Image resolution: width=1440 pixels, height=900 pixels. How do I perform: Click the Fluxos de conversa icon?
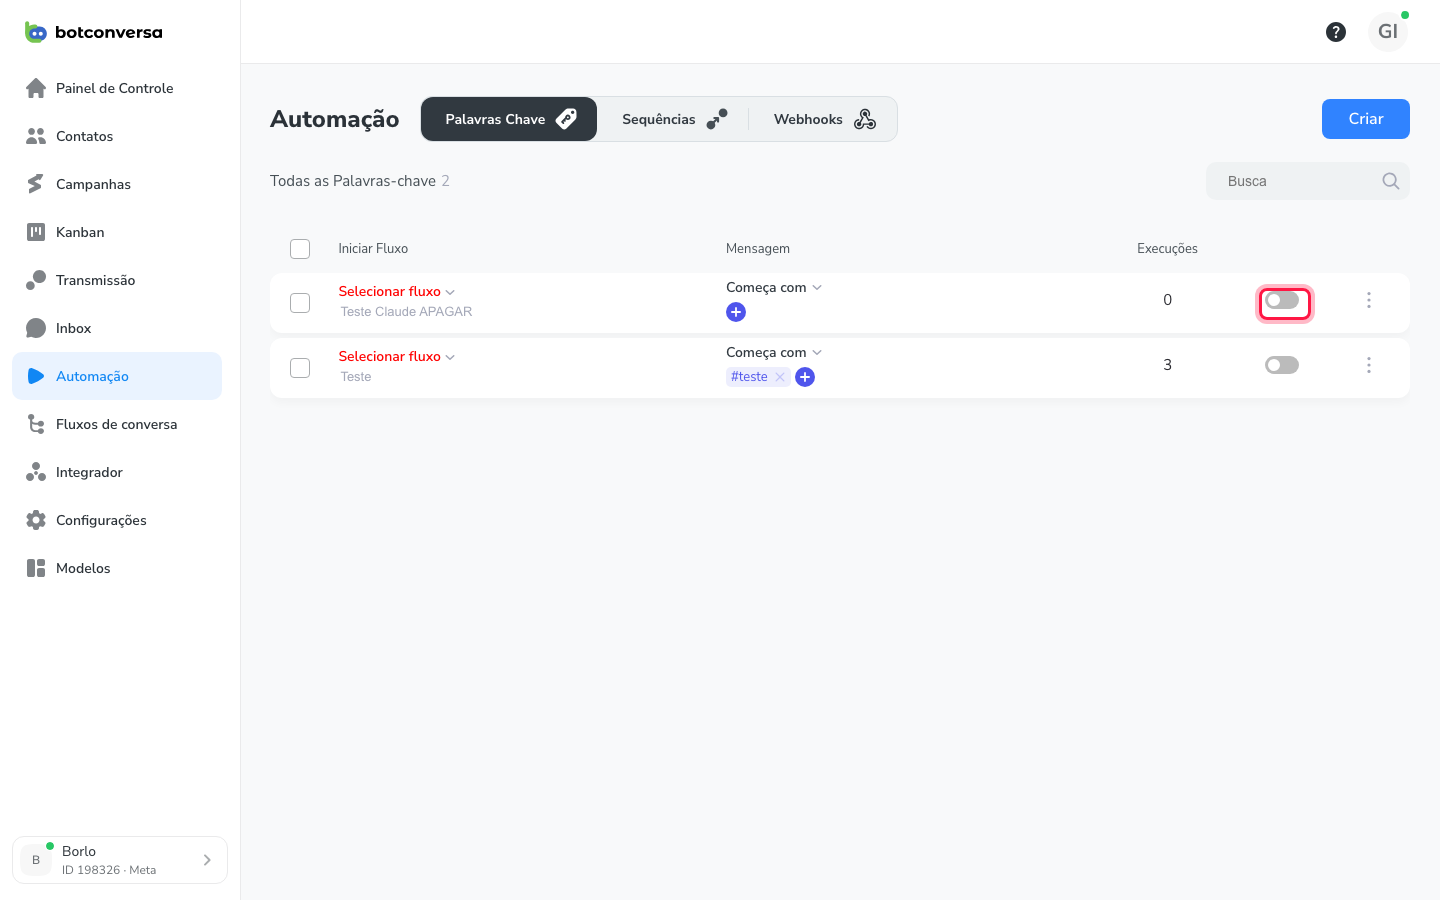tap(36, 424)
